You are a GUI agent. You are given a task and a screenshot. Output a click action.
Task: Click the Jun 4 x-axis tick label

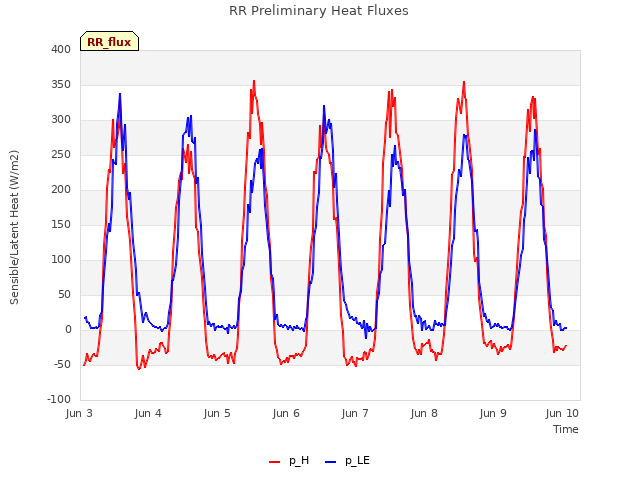(148, 413)
